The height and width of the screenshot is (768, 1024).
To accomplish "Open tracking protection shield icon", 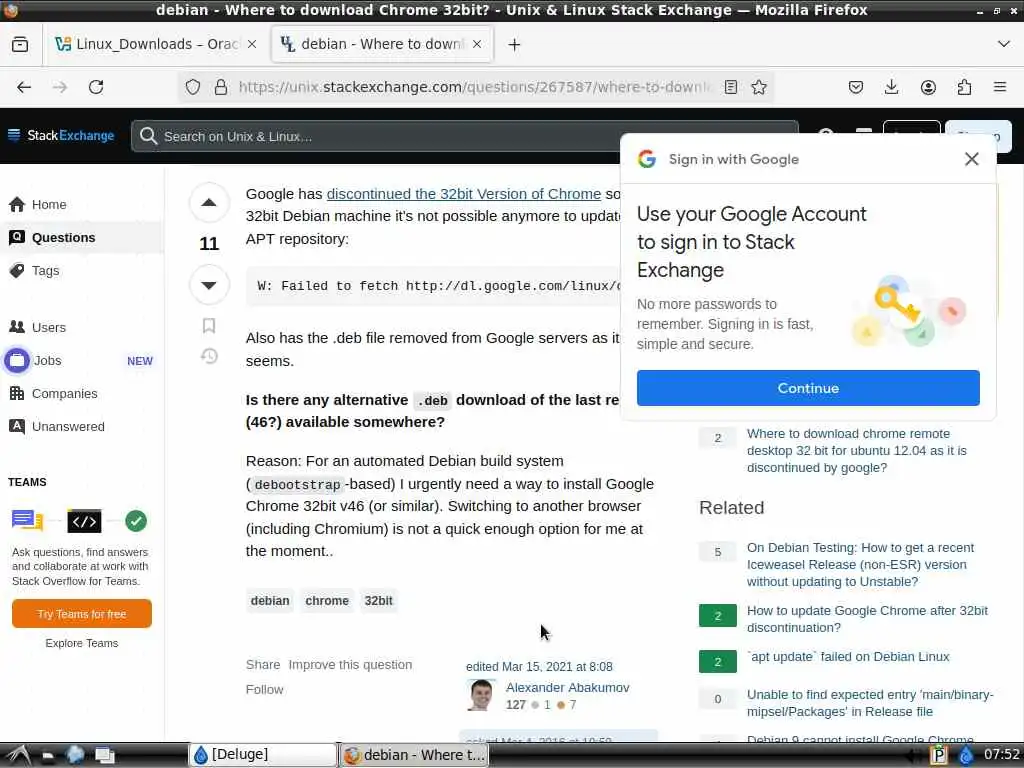I will pos(193,87).
